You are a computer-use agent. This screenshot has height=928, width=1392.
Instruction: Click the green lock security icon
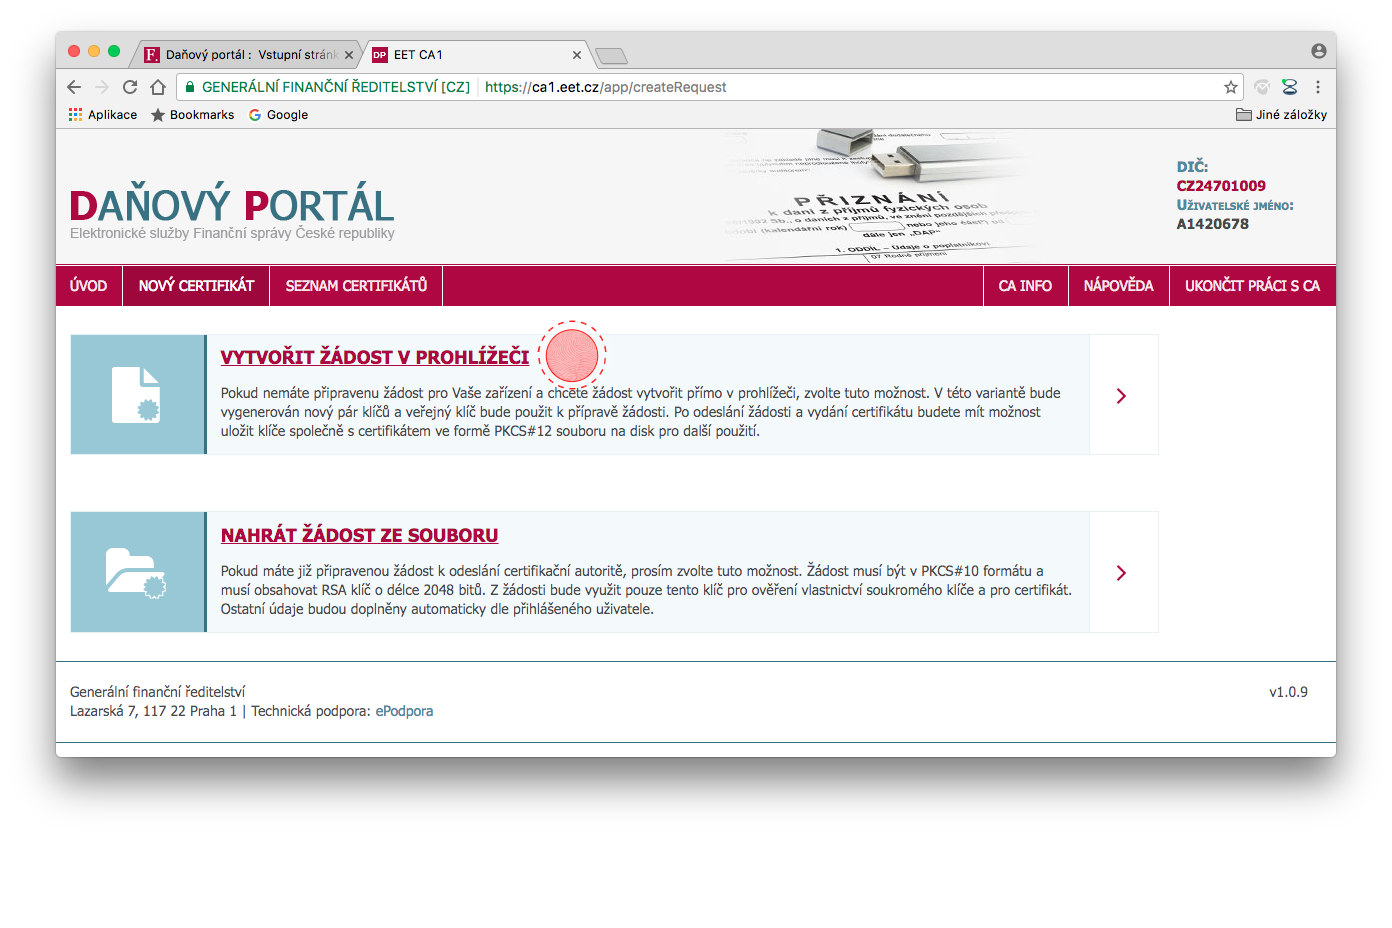click(190, 87)
